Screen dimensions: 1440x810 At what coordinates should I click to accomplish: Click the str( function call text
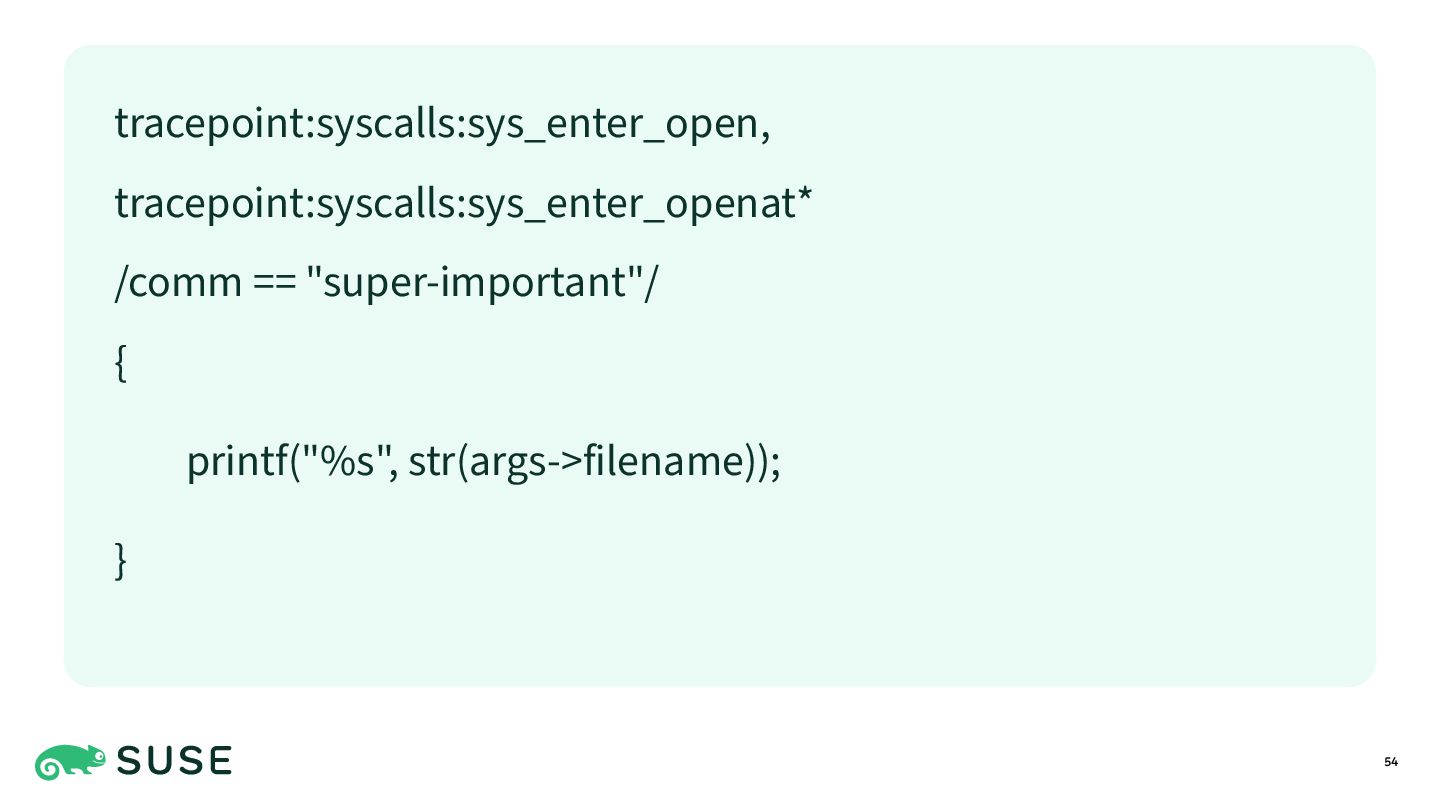pyautogui.click(x=438, y=462)
